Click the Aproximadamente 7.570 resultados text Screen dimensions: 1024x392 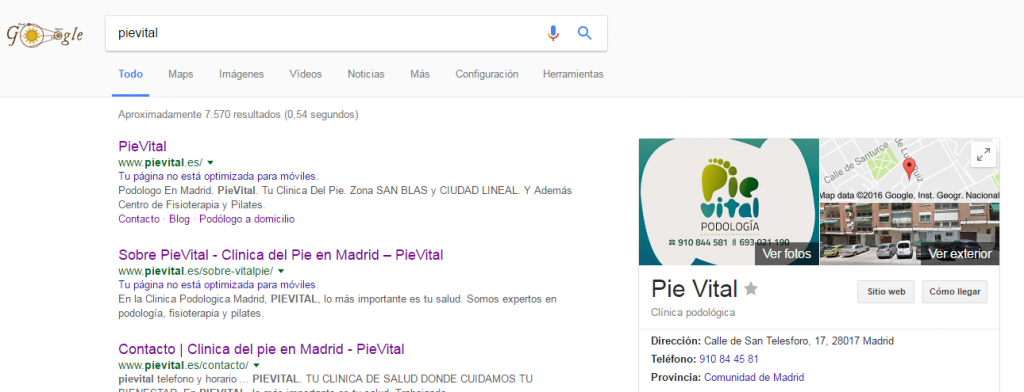(x=238, y=114)
